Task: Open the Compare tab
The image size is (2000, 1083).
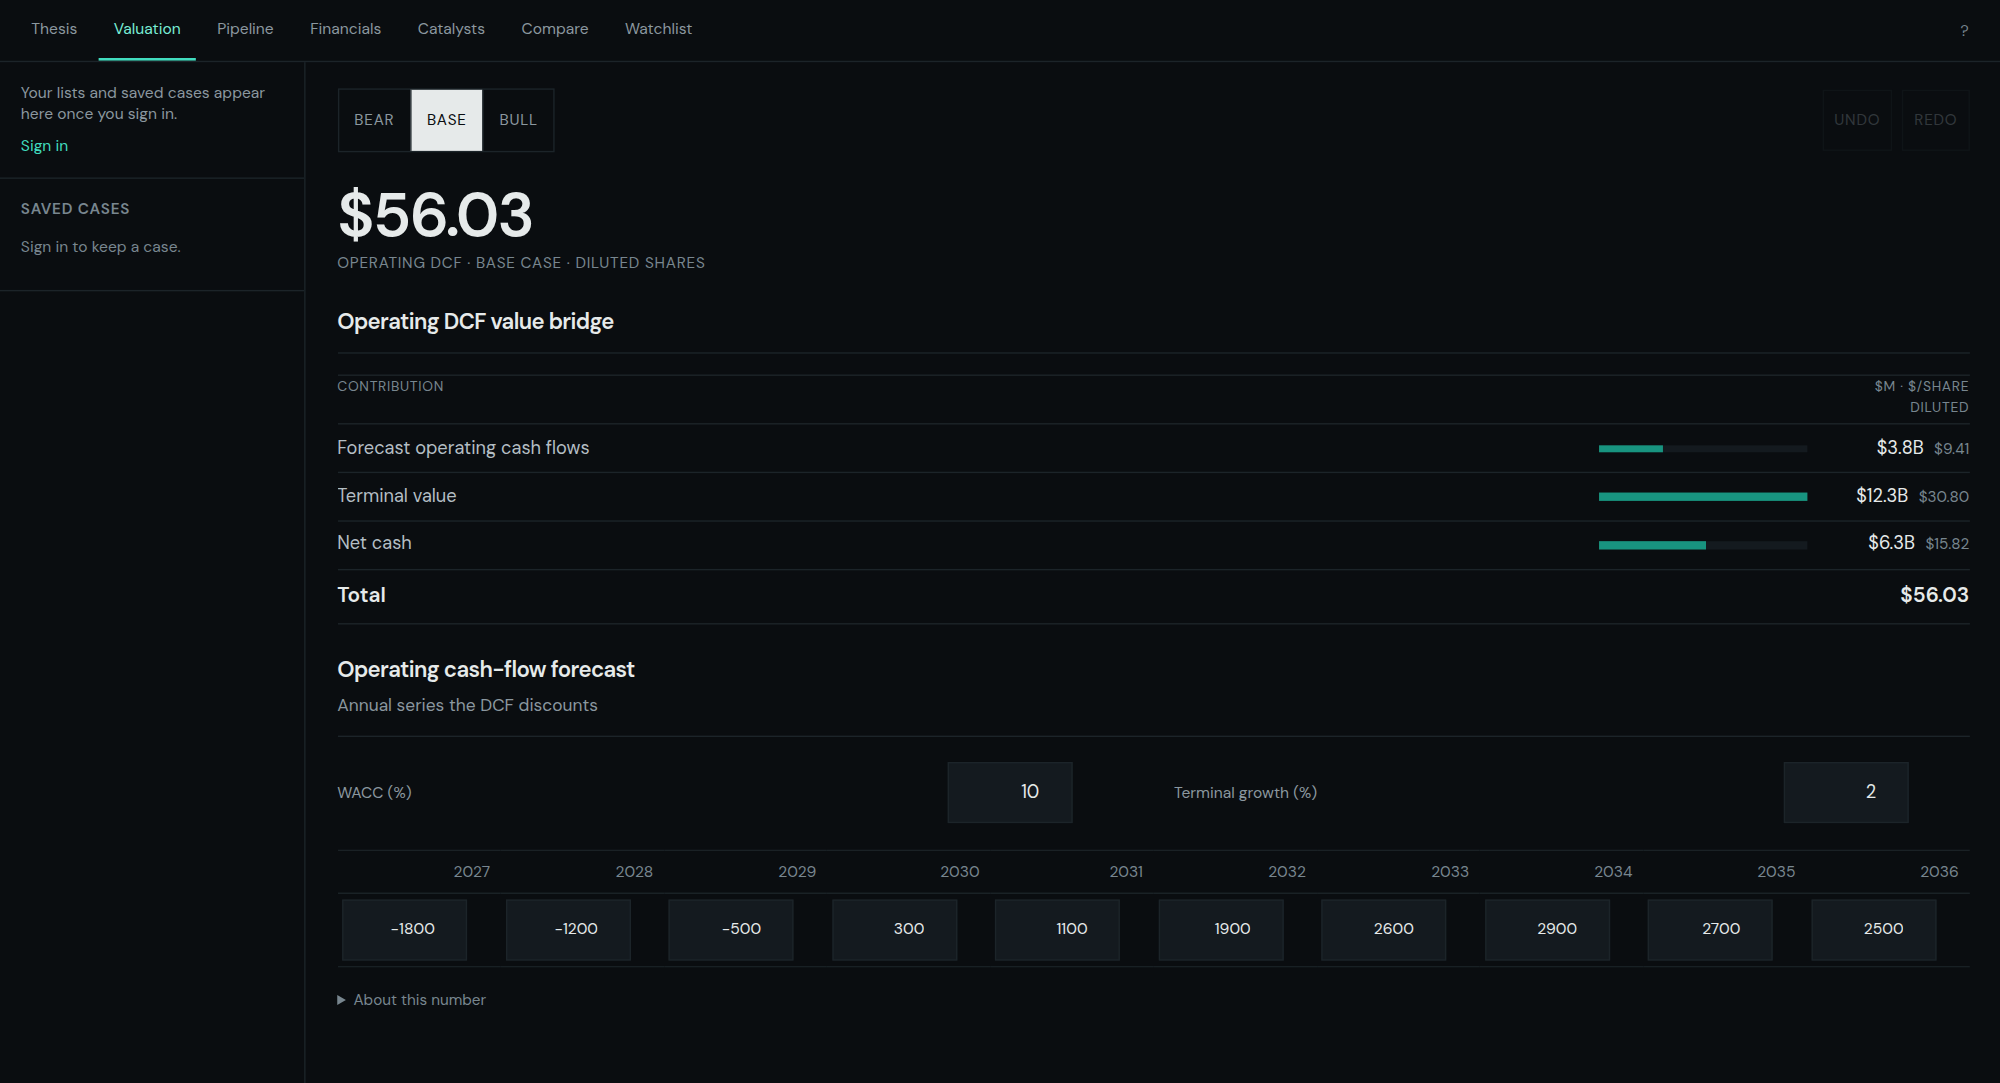Action: [x=555, y=29]
